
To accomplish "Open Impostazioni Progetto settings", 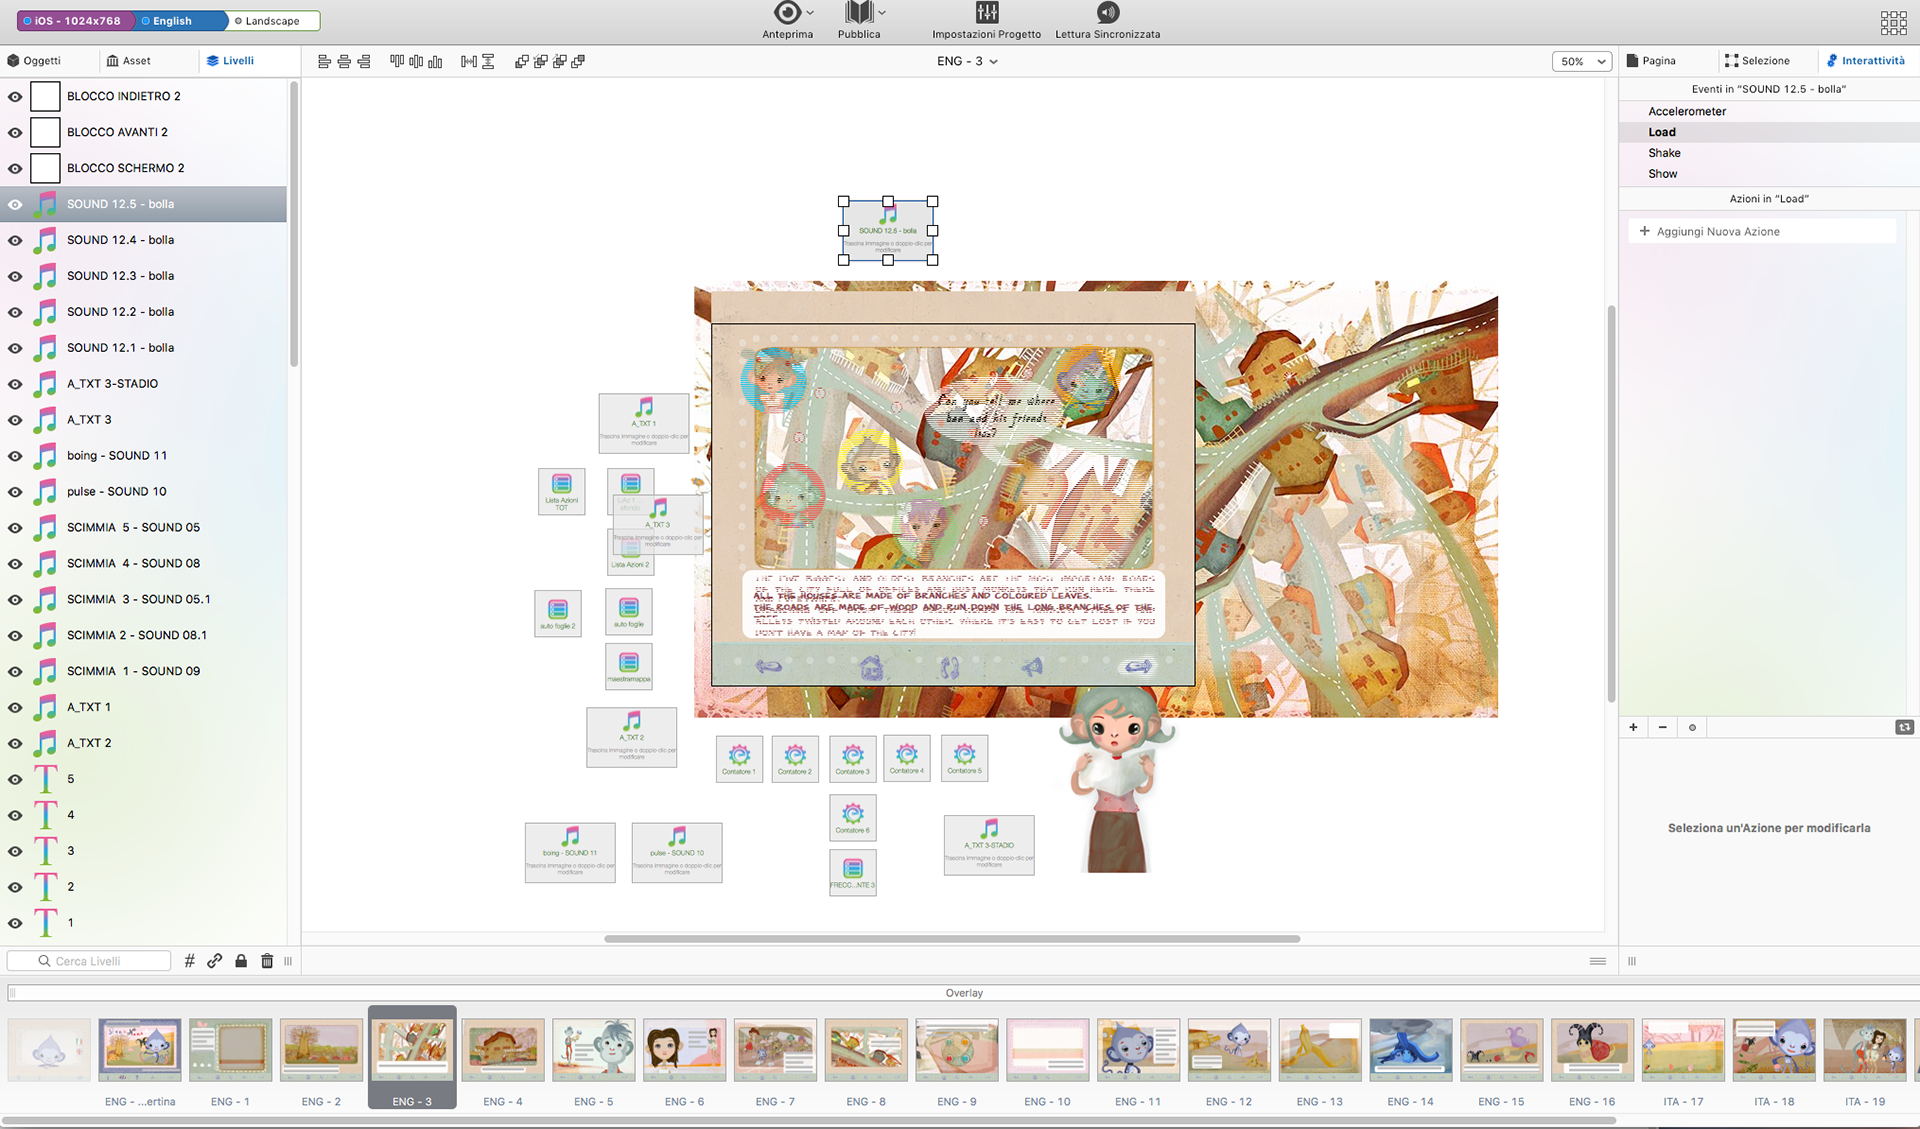I will tap(986, 13).
